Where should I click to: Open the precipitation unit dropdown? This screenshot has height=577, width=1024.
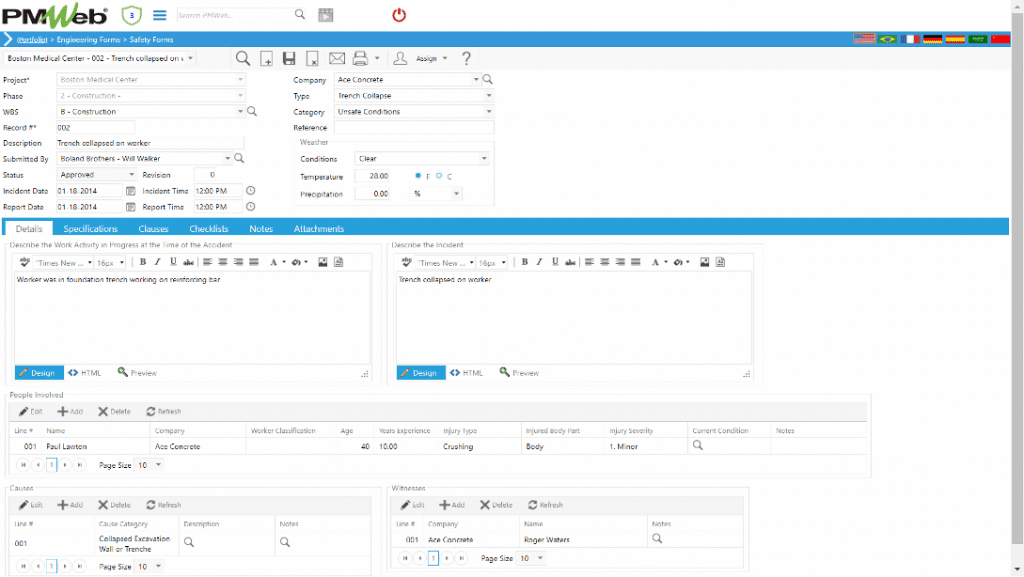[x=456, y=193]
